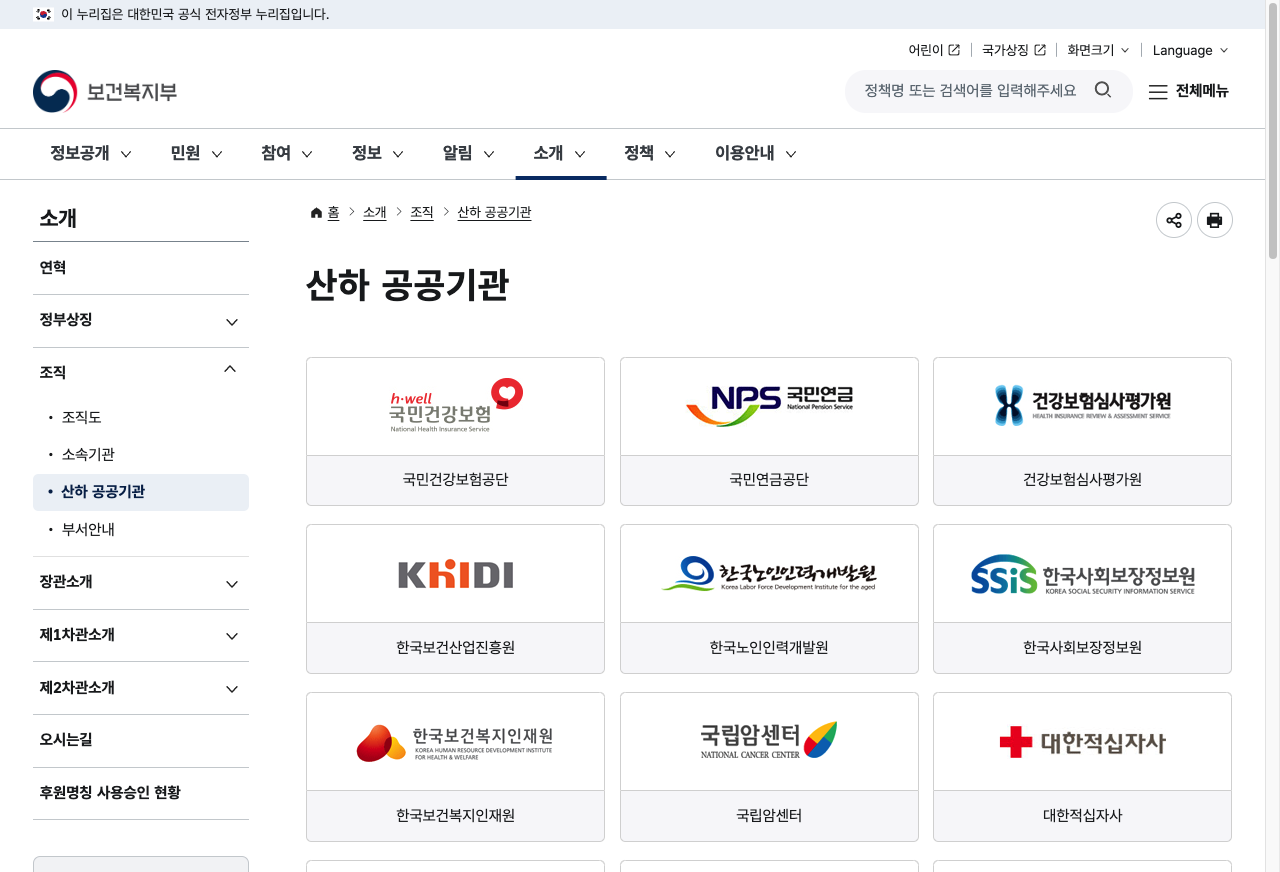
Task: Open 한국노인인력개발원 logo image
Action: pyautogui.click(x=769, y=574)
